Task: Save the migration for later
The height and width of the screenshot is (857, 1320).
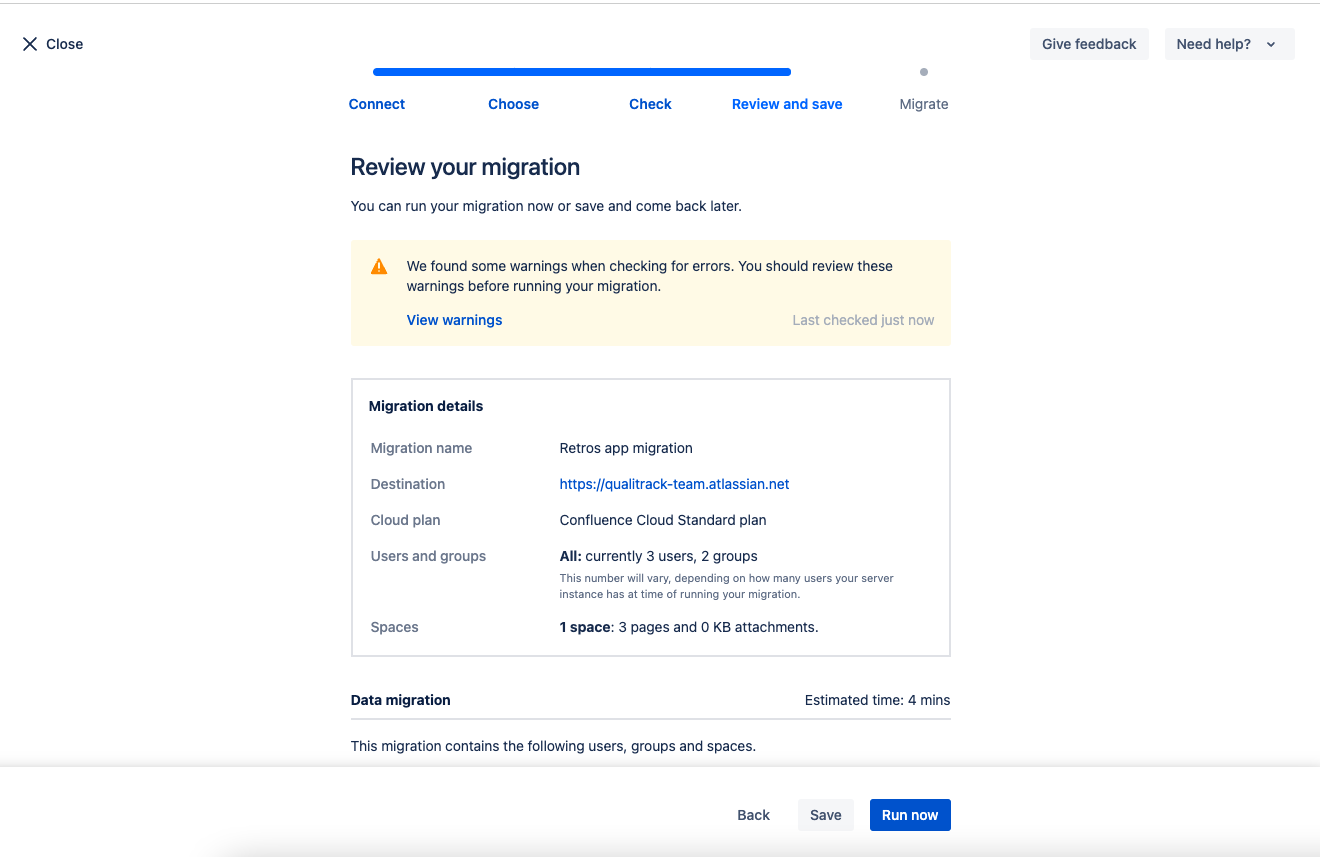Action: pos(825,815)
